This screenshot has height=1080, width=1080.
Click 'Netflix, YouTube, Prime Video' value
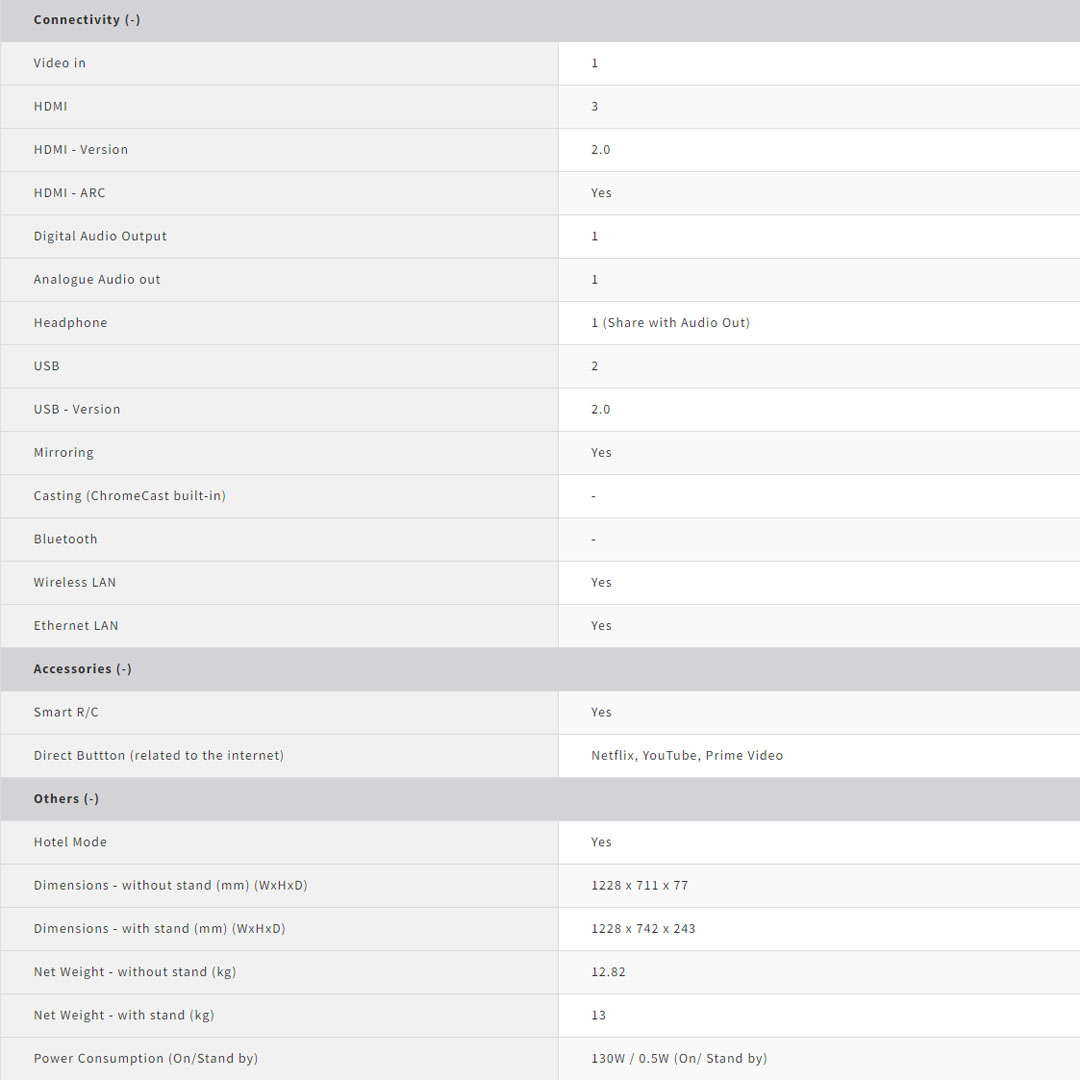click(x=687, y=756)
